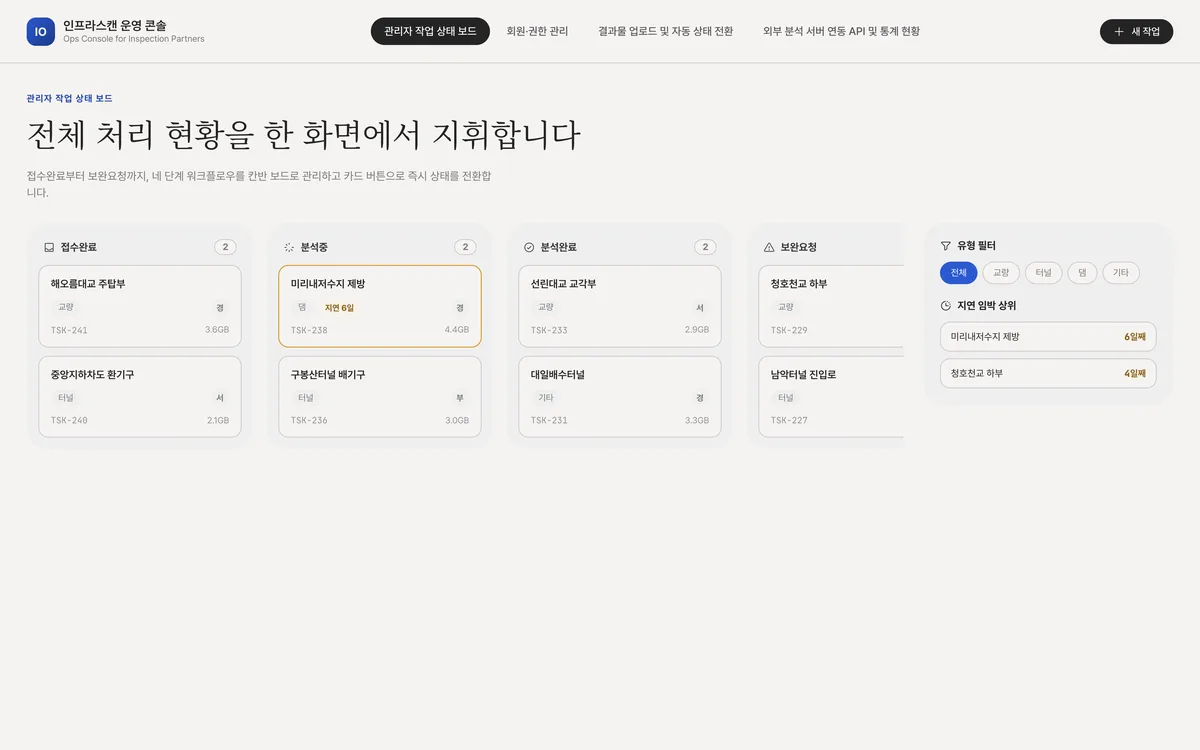Filter by 기타 chip in 유형 필터

tap(1121, 273)
